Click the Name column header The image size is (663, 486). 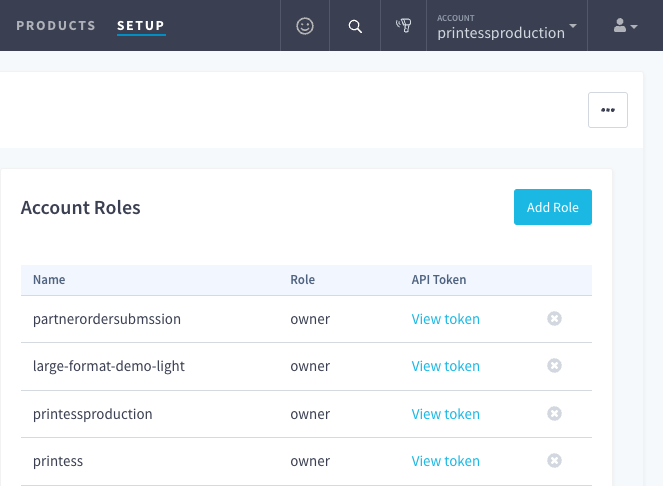pos(49,280)
